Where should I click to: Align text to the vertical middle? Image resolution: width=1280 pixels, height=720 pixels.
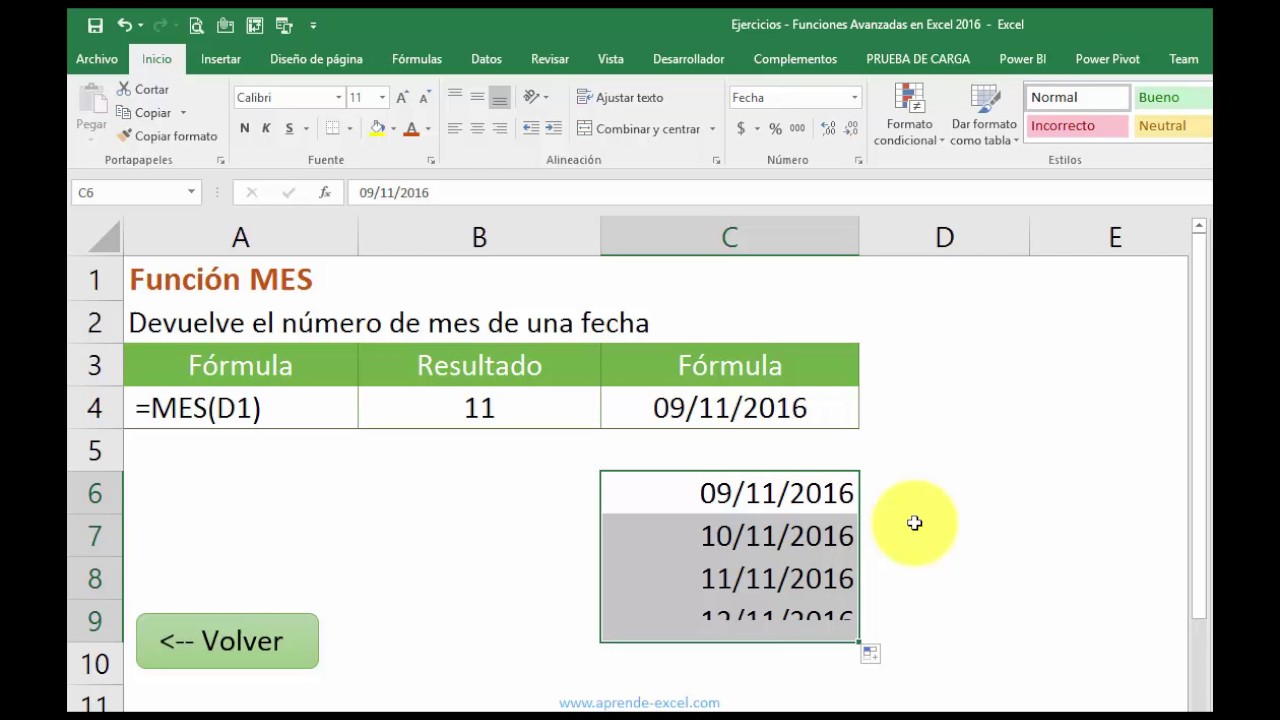[477, 96]
